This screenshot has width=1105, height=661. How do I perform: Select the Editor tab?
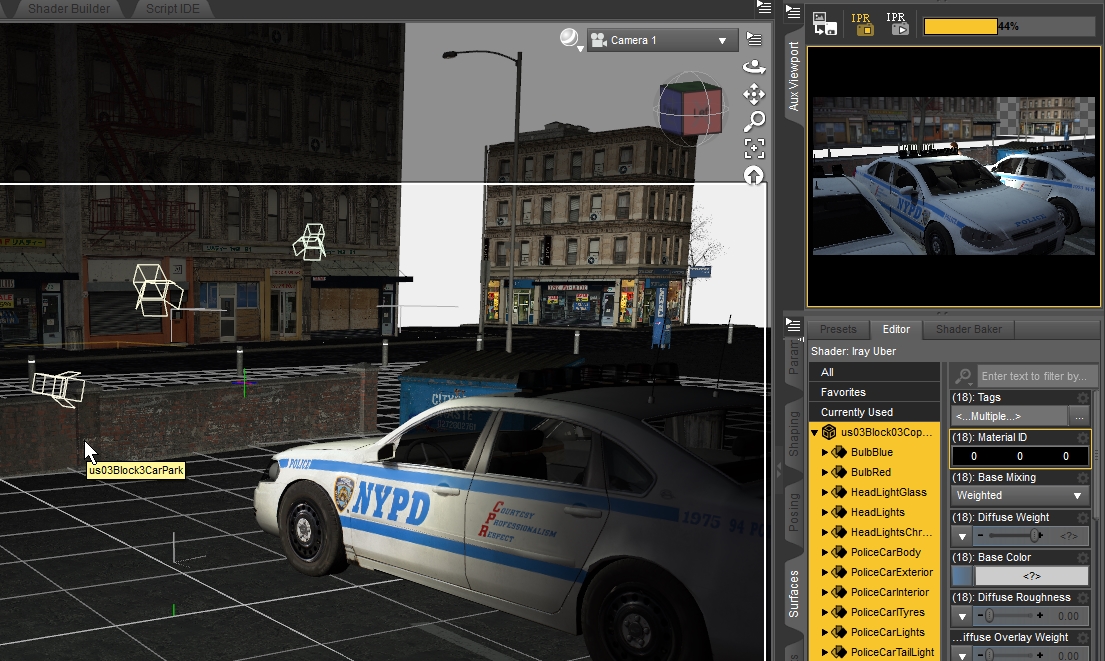(896, 329)
